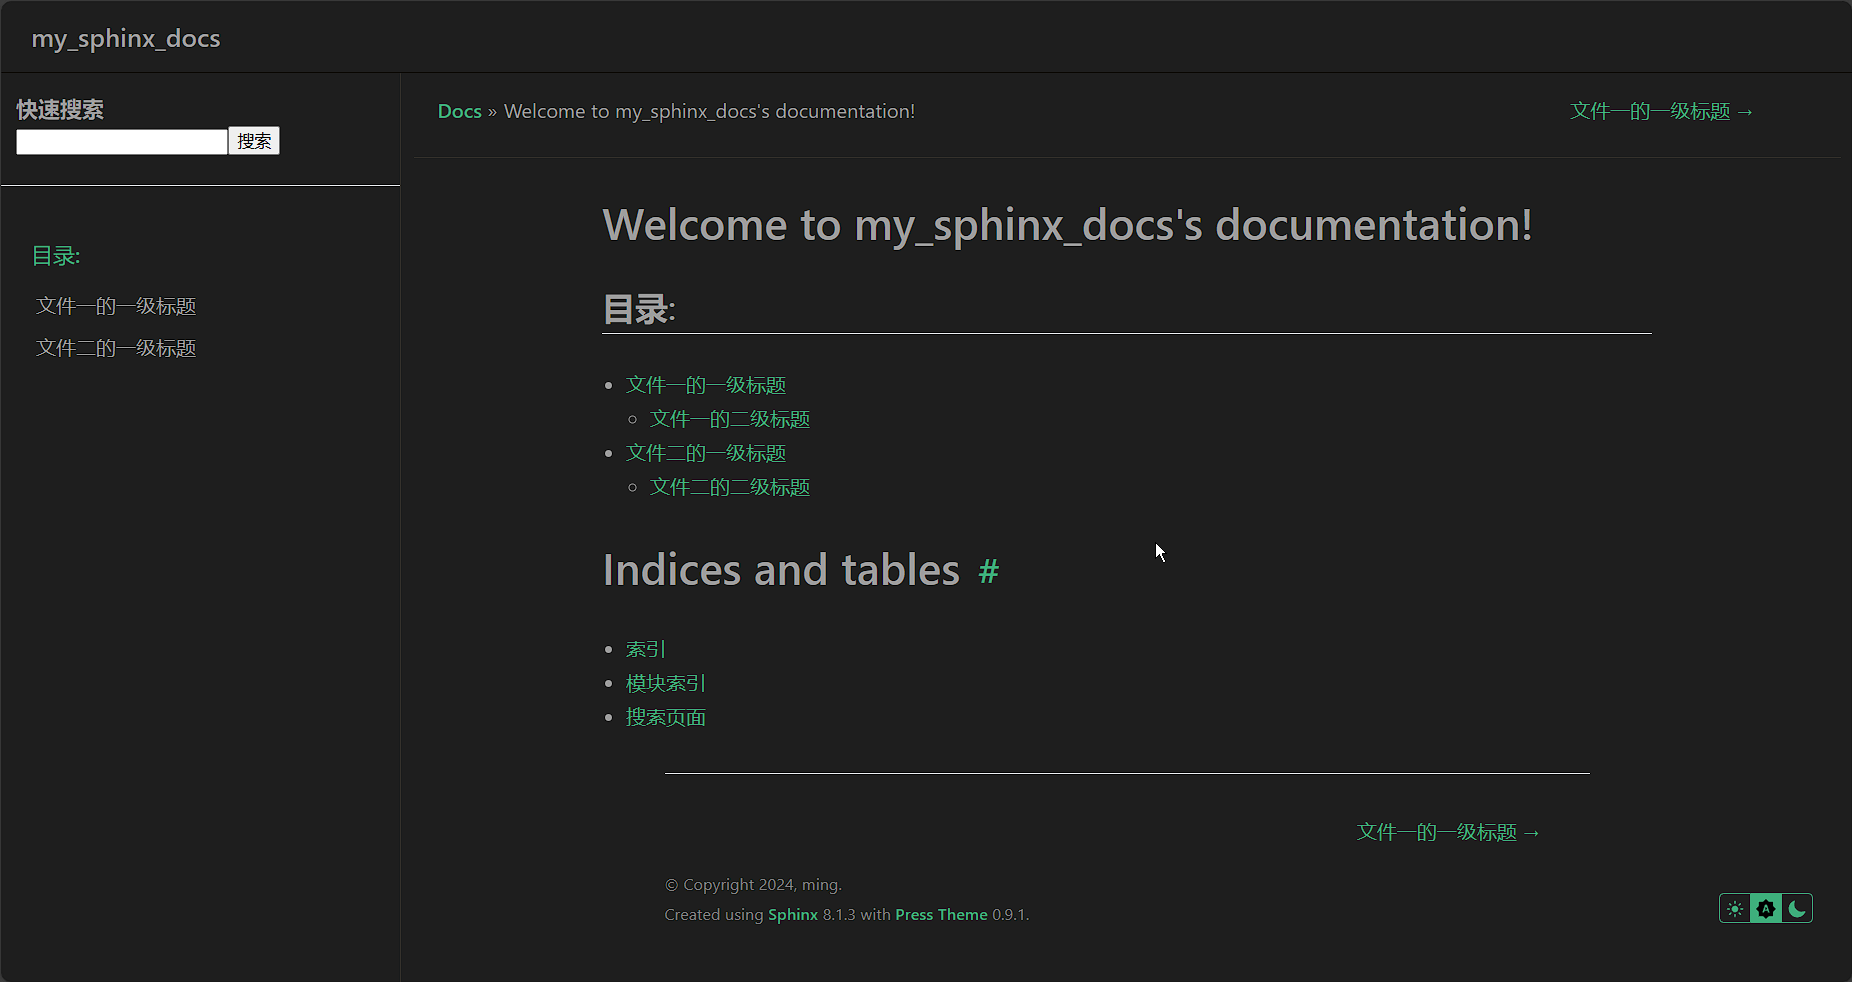1852x982 pixels.
Task: Open 文件一的二级标题 sub-entry link
Action: pos(730,419)
